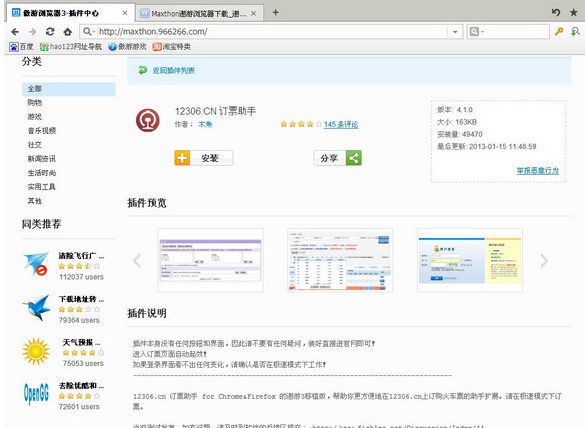The width and height of the screenshot is (585, 428).
Task: Open the hao123网址导航 bookmark
Action: (x=71, y=47)
